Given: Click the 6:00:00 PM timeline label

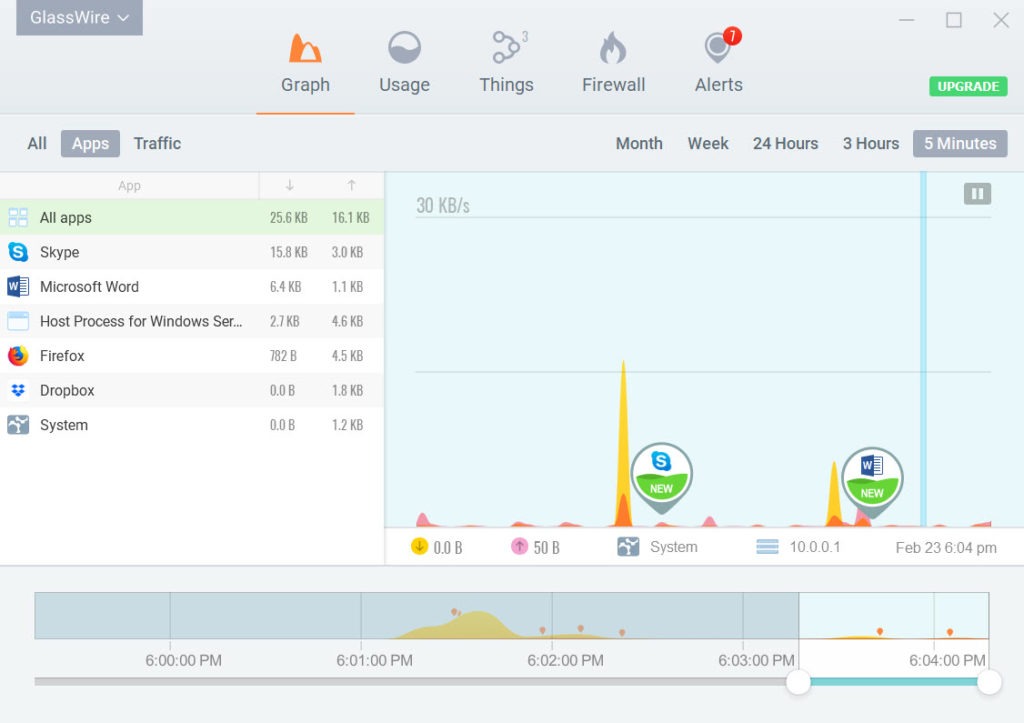Looking at the screenshot, I should tap(184, 660).
